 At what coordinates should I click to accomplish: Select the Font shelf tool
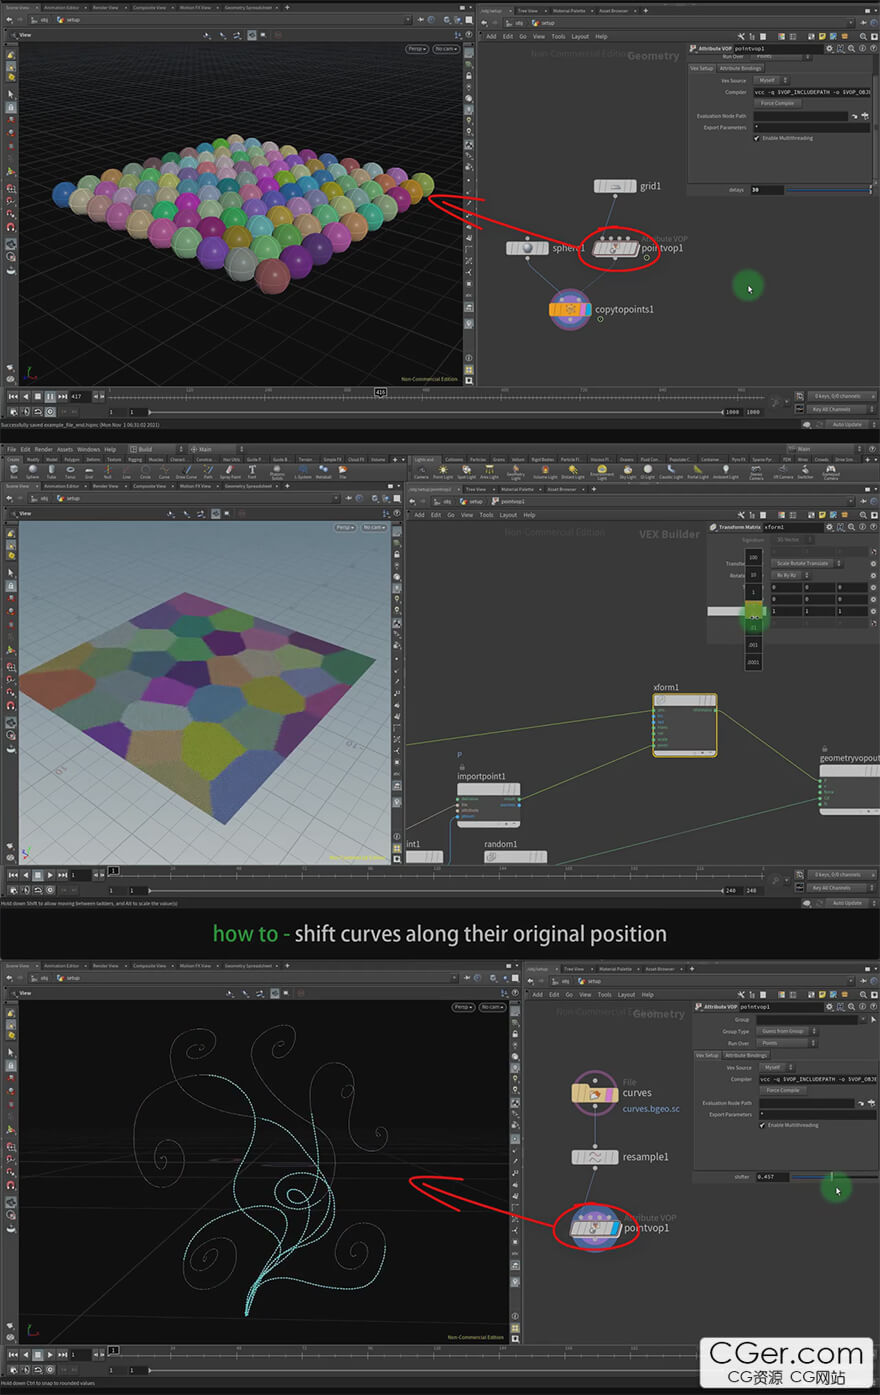pos(252,470)
